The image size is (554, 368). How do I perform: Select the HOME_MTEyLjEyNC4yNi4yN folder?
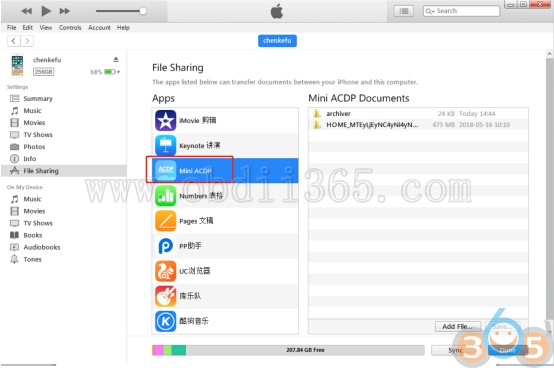point(418,124)
